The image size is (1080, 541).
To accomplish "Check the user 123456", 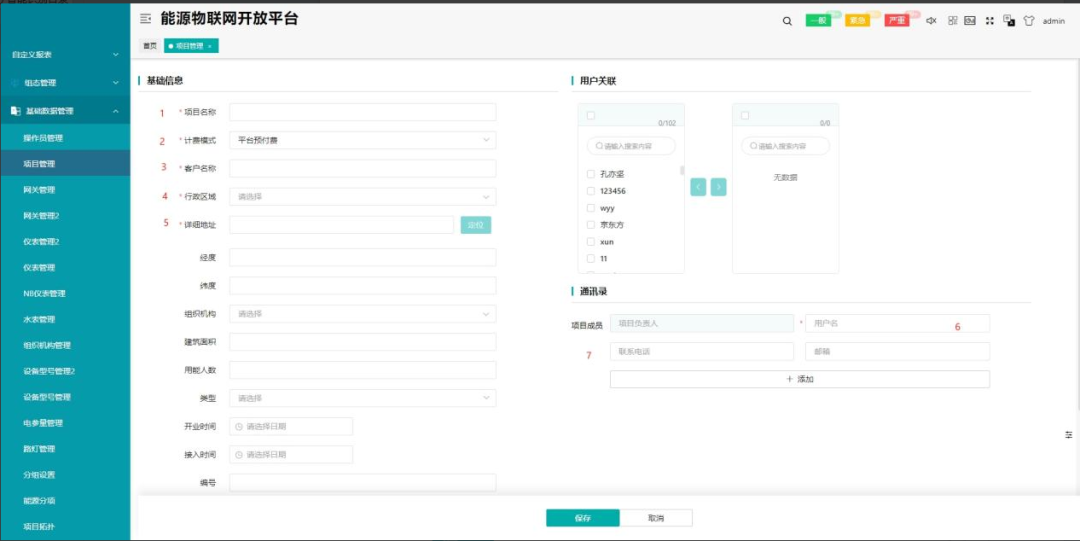I will pos(591,191).
